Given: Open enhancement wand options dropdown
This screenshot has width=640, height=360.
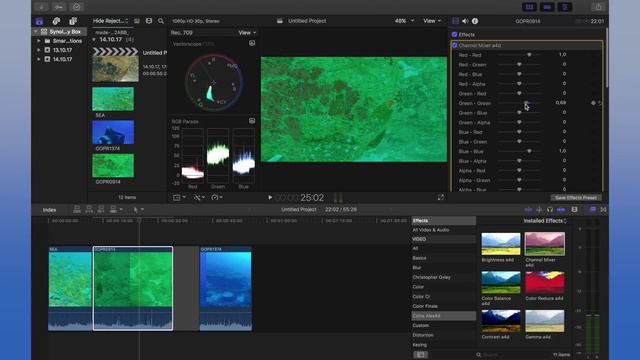Looking at the screenshot, I should (199, 198).
